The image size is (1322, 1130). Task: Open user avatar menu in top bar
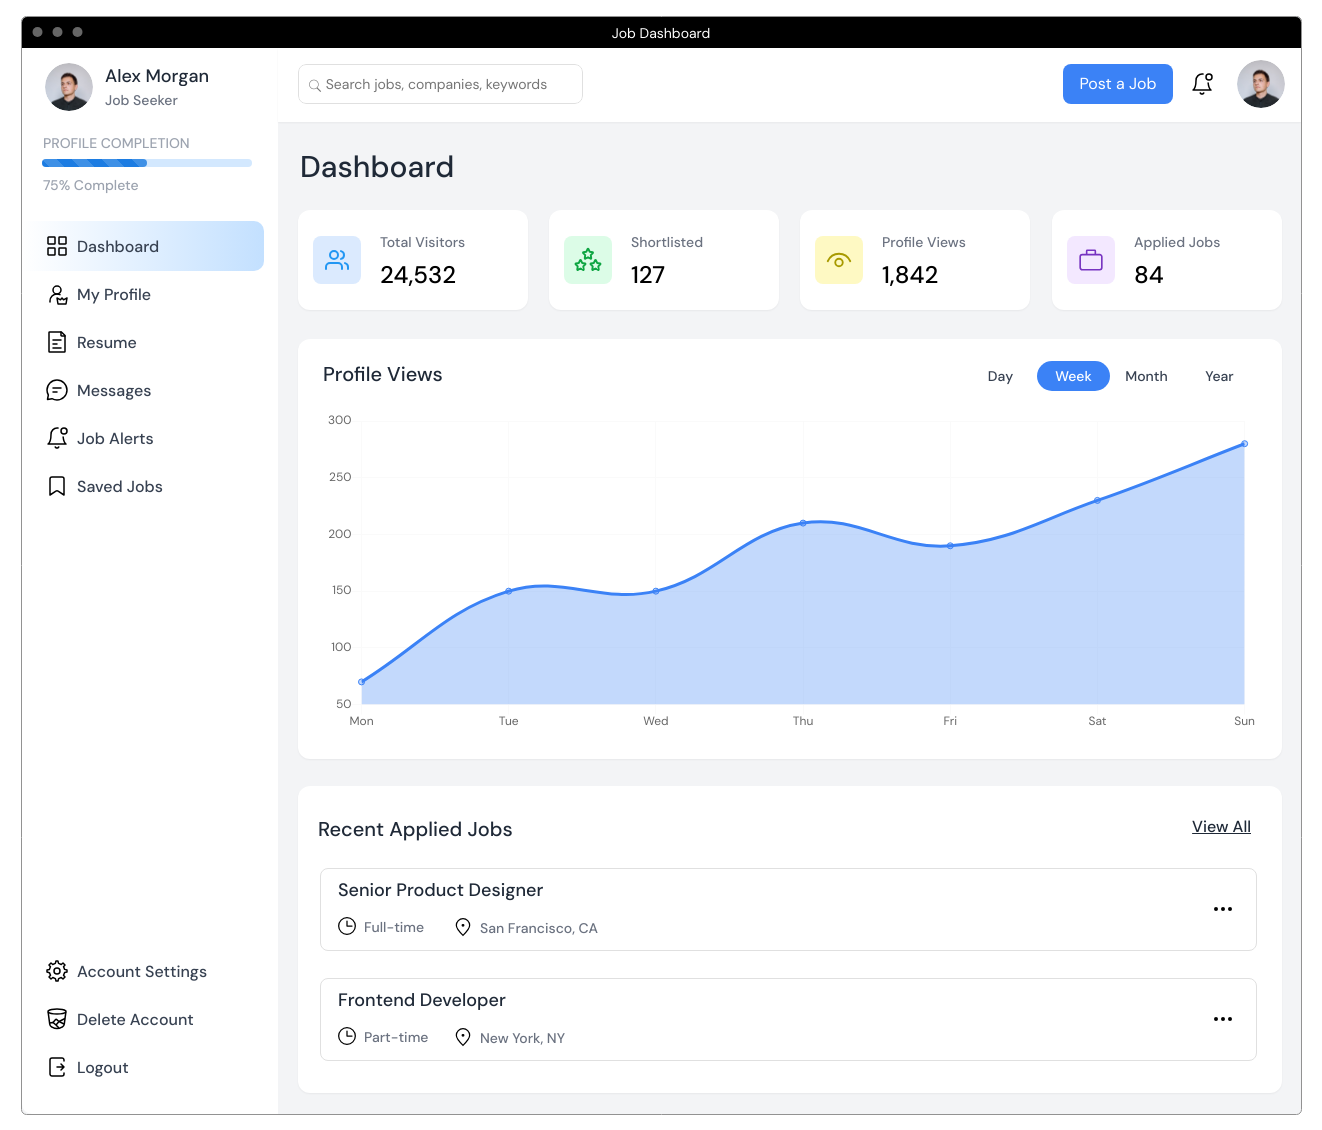[1260, 84]
